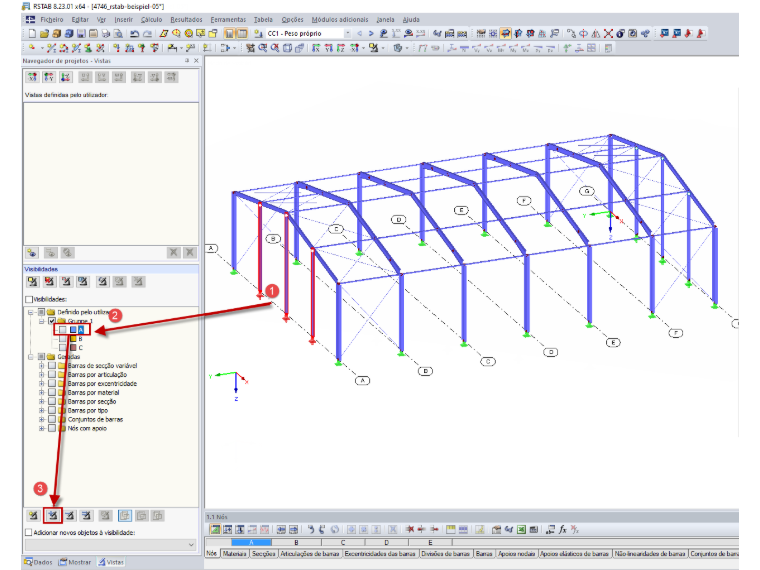
Task: Switch to the Dados navigator tab
Action: pos(38,562)
